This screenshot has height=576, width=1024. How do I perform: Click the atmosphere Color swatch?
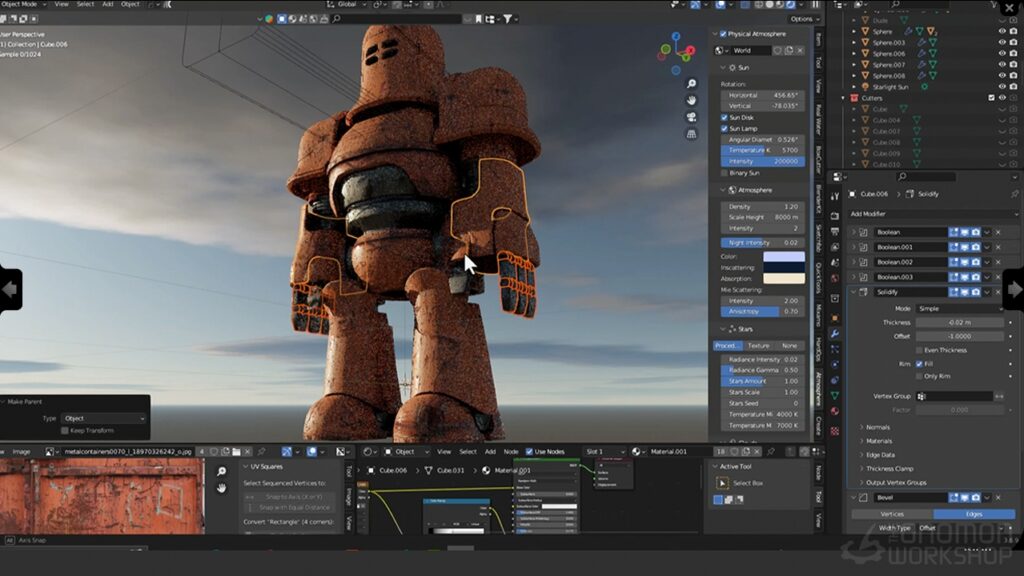click(784, 257)
